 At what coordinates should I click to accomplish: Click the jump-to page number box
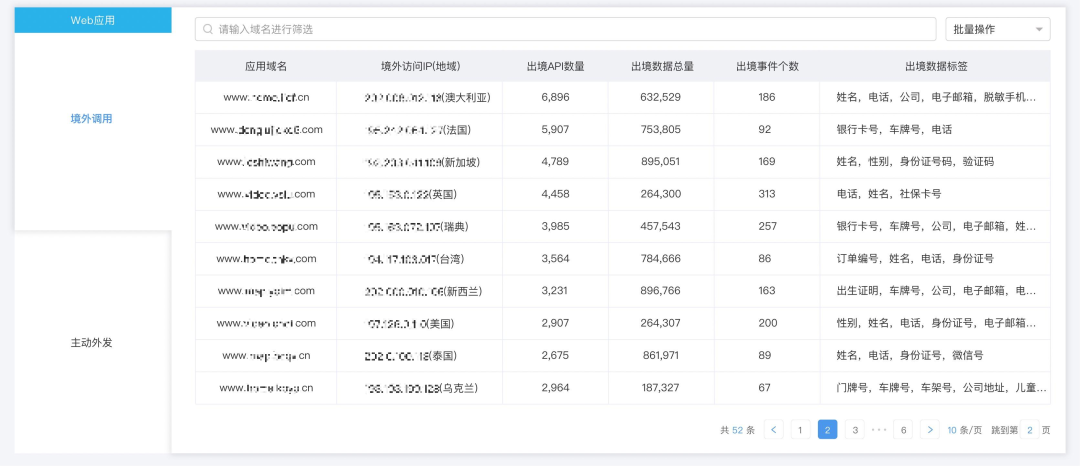(x=1030, y=430)
